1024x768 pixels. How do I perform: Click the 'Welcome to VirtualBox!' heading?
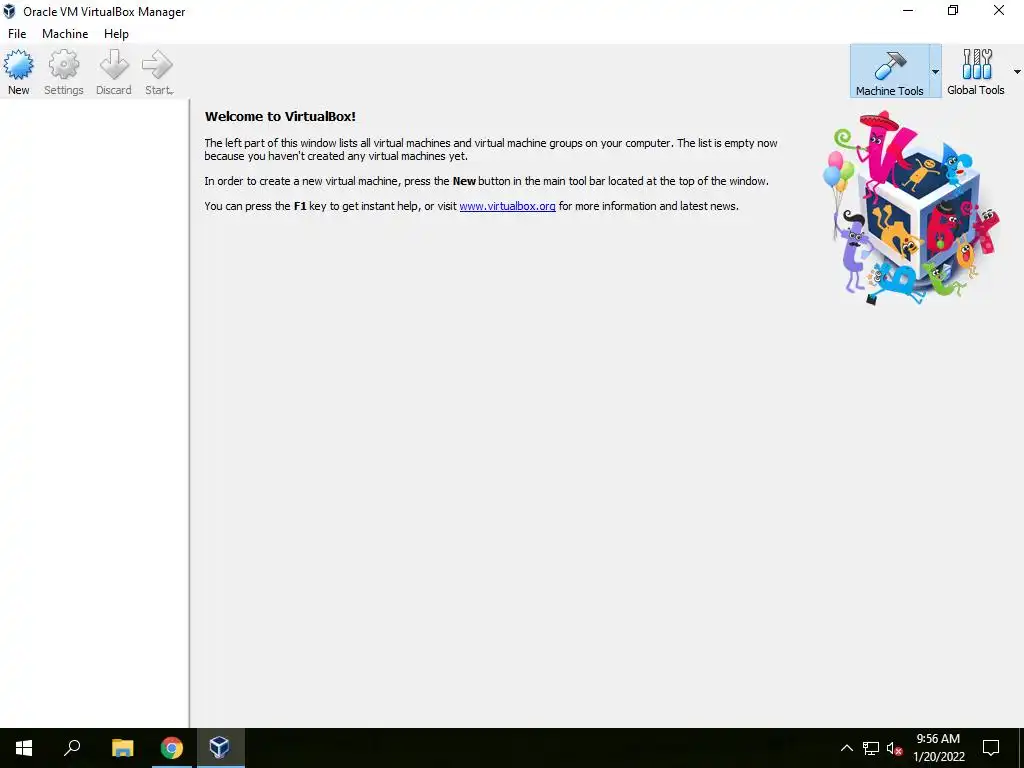click(280, 117)
